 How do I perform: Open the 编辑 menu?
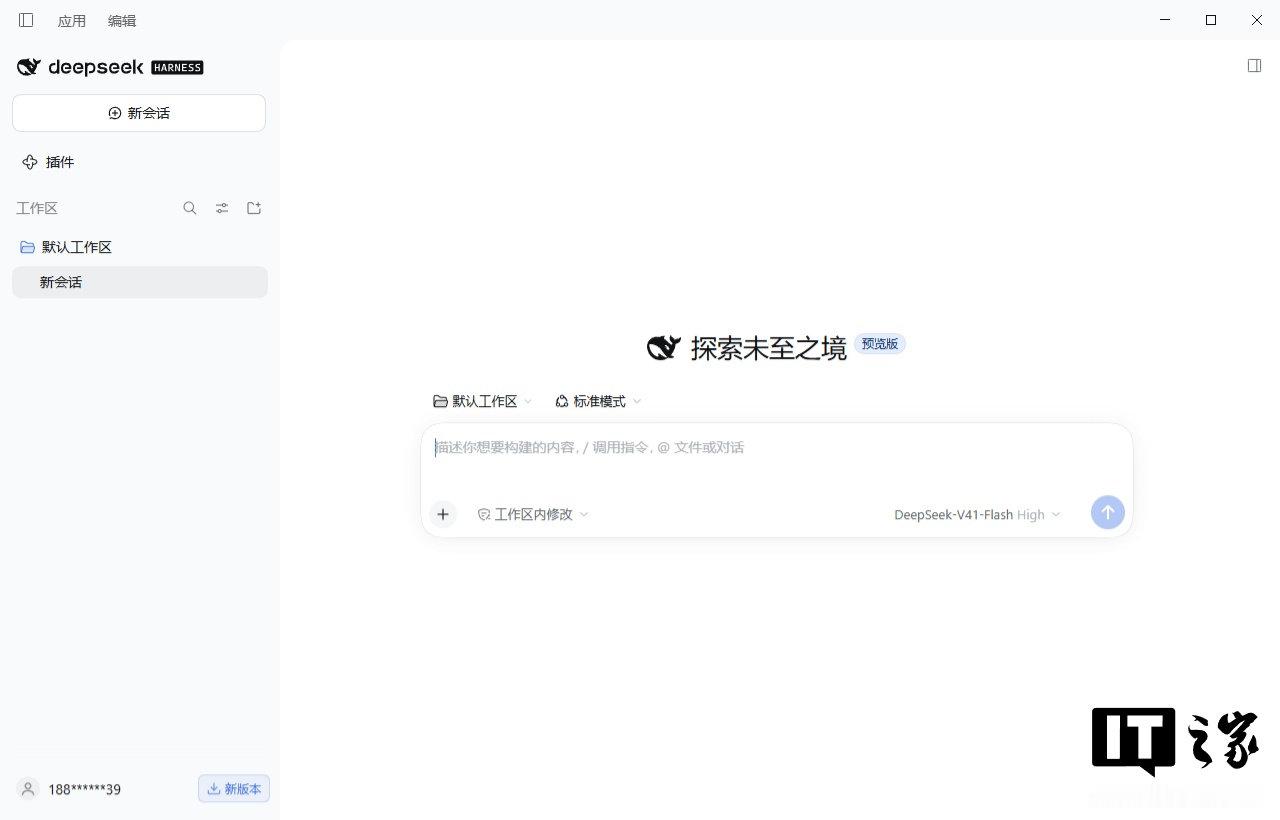pyautogui.click(x=122, y=21)
